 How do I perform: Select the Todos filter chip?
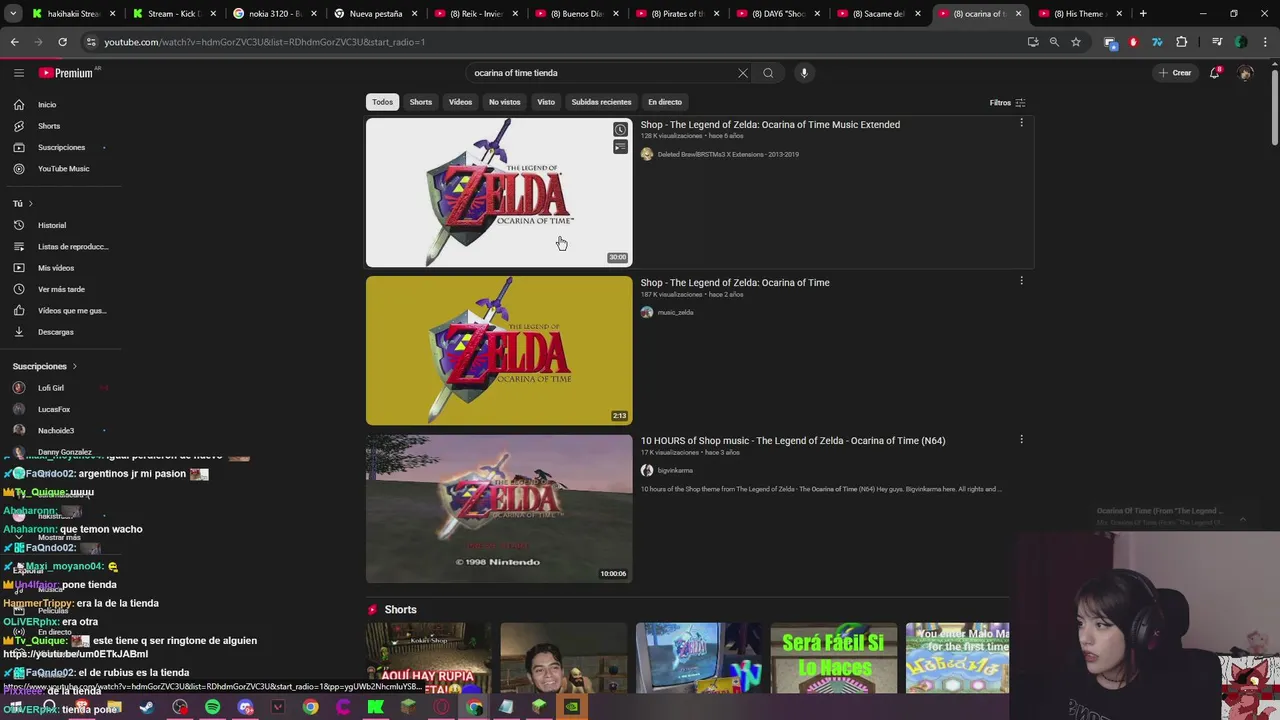[382, 102]
